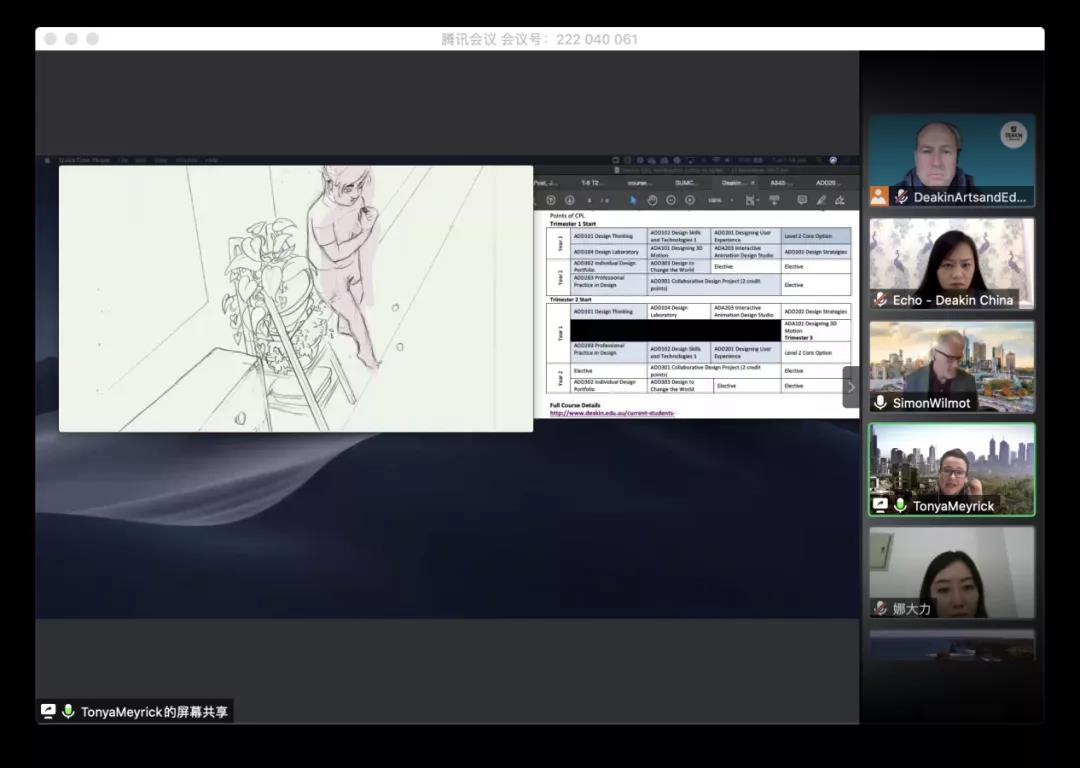This screenshot has width=1080, height=768.
Task: Switch to the SUMC document tab
Action: [687, 183]
